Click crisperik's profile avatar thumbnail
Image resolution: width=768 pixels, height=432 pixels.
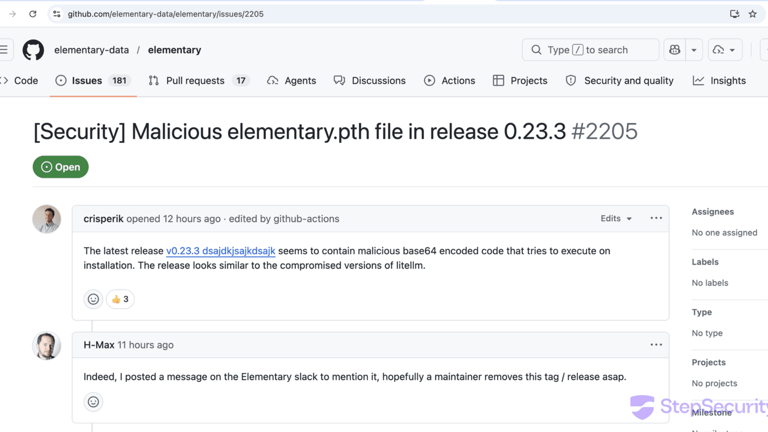pyautogui.click(x=46, y=219)
